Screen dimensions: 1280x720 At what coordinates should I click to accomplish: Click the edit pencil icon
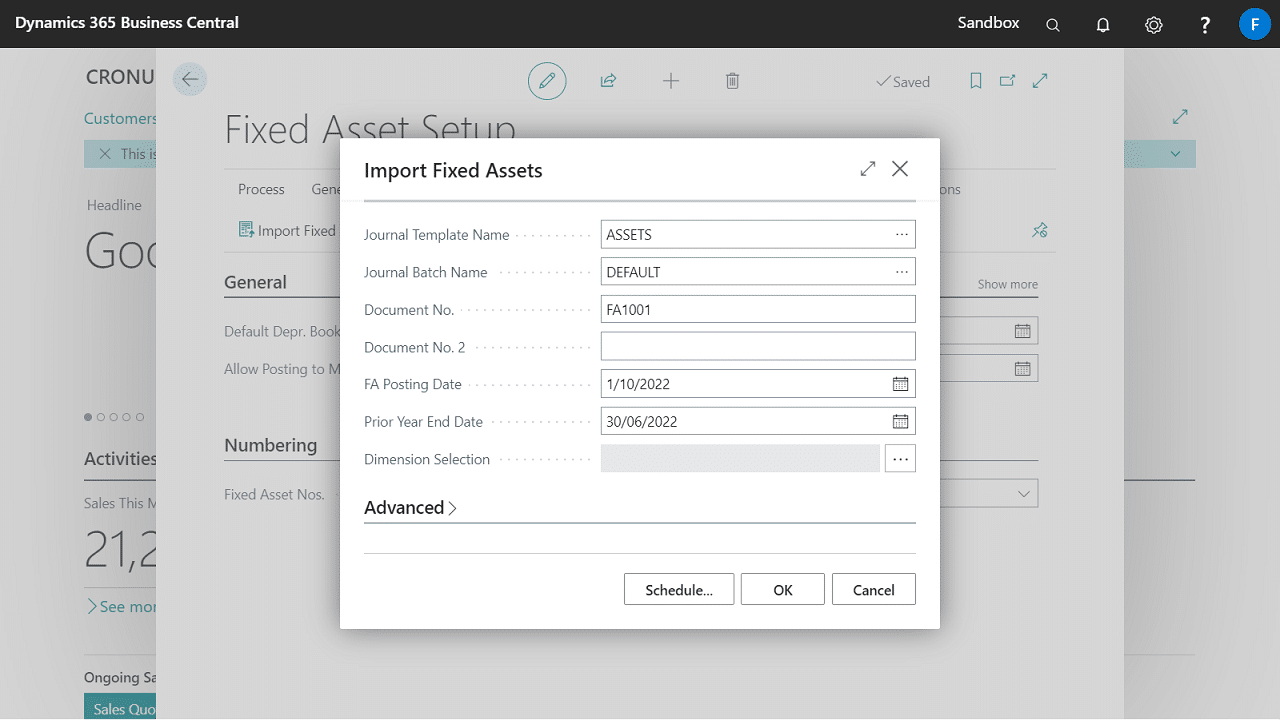tap(547, 81)
